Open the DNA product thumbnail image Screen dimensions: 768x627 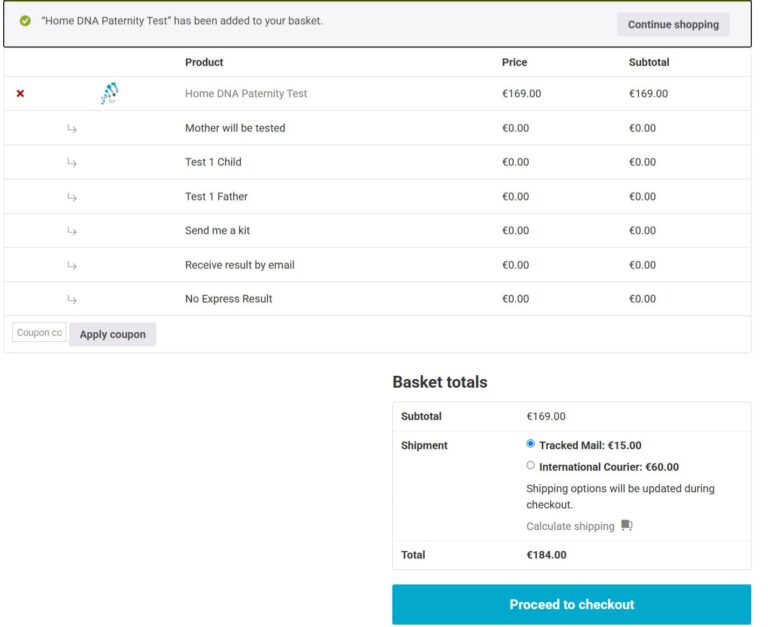[110, 93]
